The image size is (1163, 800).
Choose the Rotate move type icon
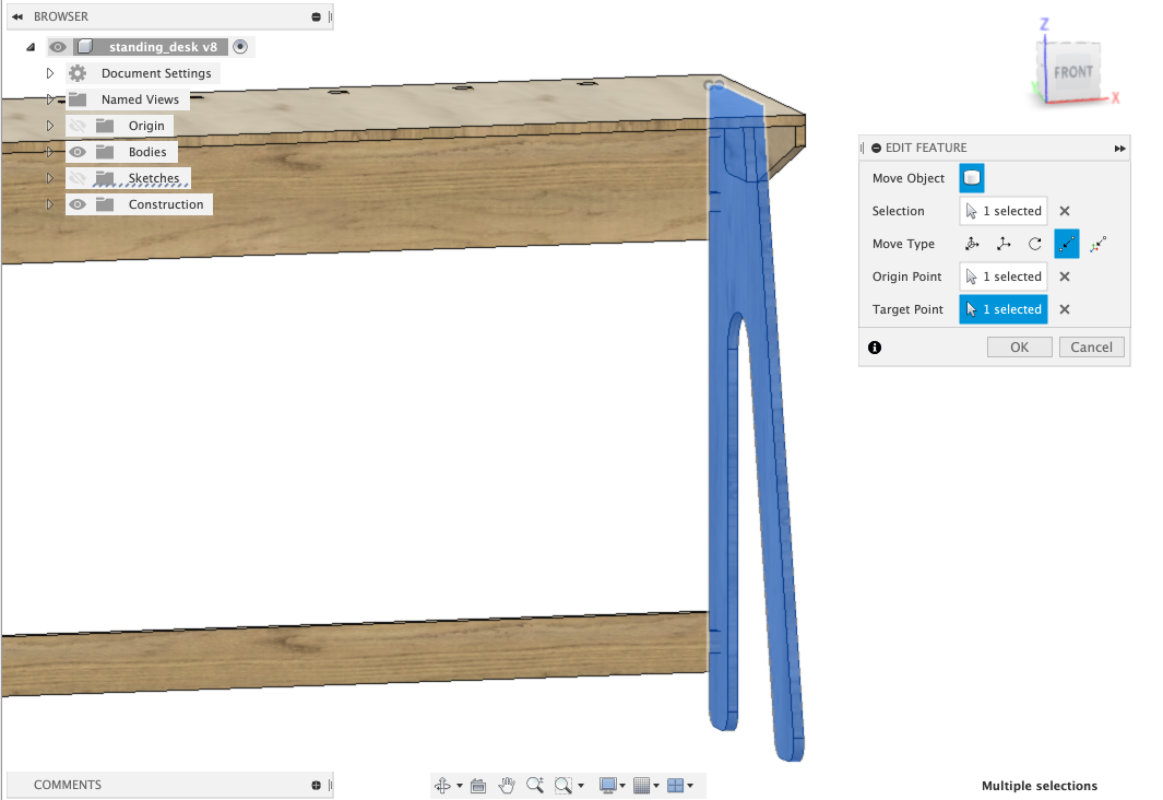[x=1035, y=244]
